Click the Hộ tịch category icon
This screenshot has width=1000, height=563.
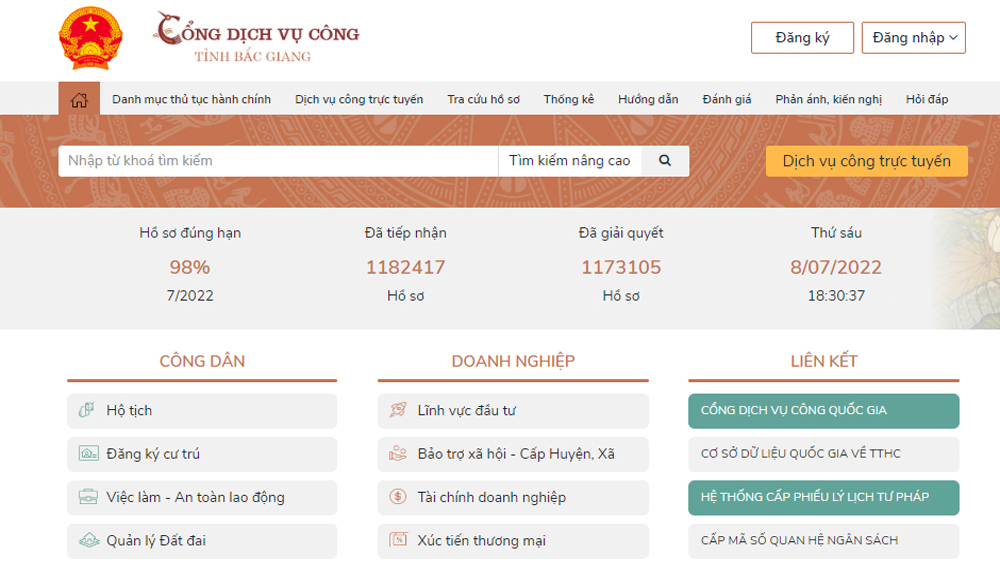tap(88, 411)
